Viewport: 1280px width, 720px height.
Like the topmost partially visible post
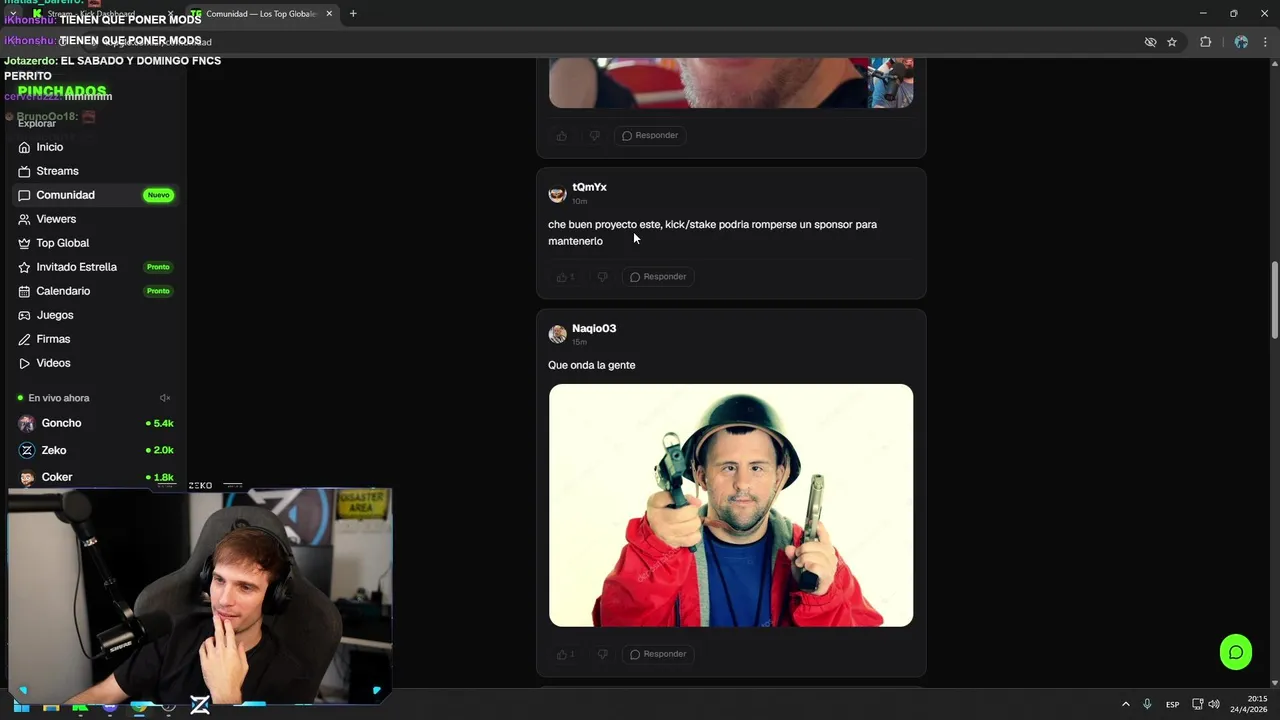click(561, 136)
